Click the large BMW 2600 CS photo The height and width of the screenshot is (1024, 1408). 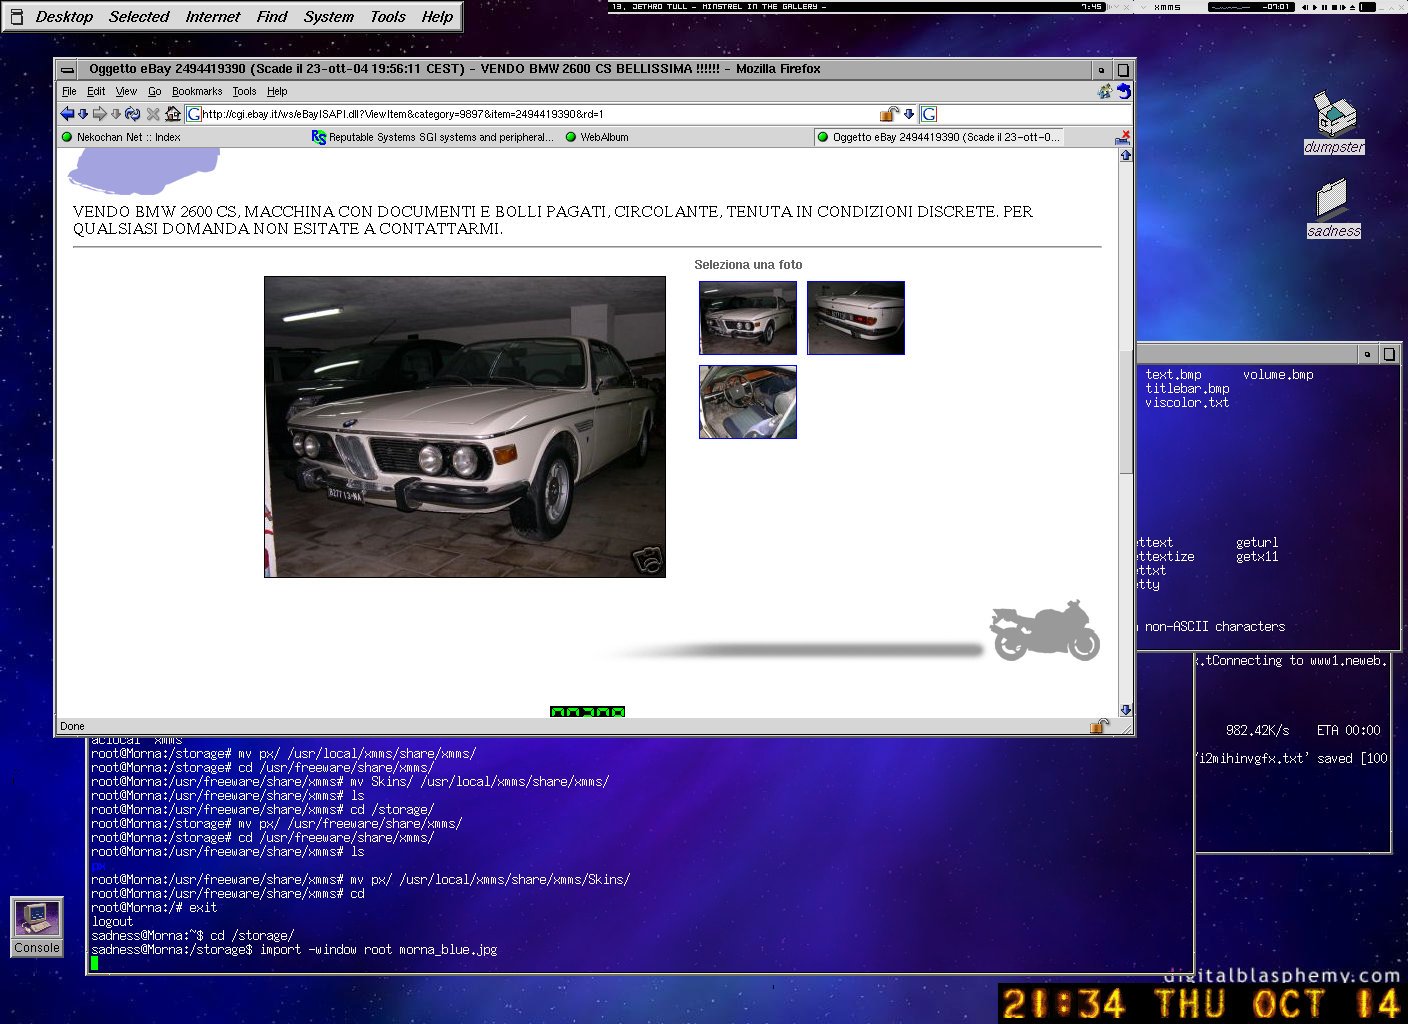[465, 427]
